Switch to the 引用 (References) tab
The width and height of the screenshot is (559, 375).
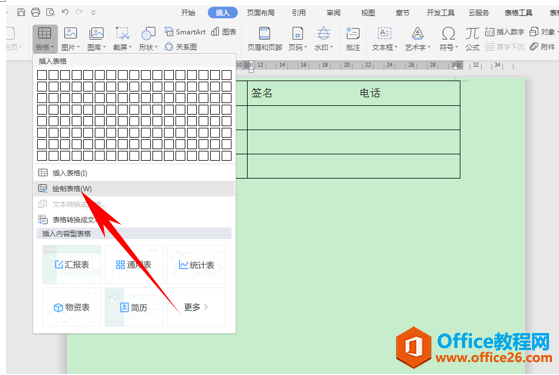pyautogui.click(x=298, y=13)
